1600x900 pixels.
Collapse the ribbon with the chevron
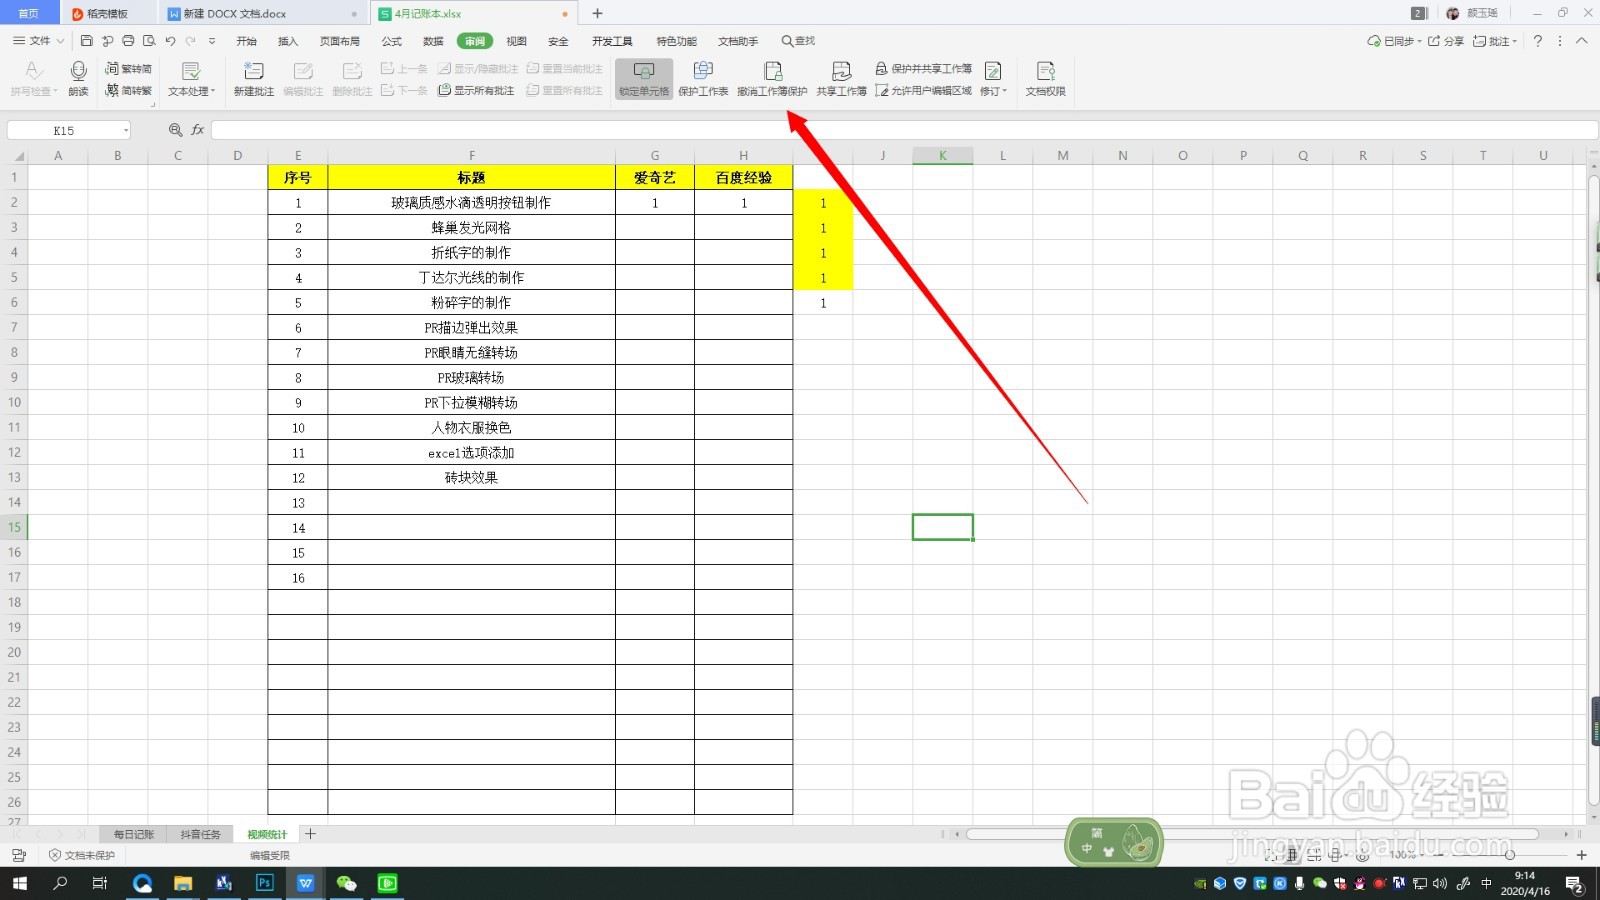click(x=1582, y=41)
